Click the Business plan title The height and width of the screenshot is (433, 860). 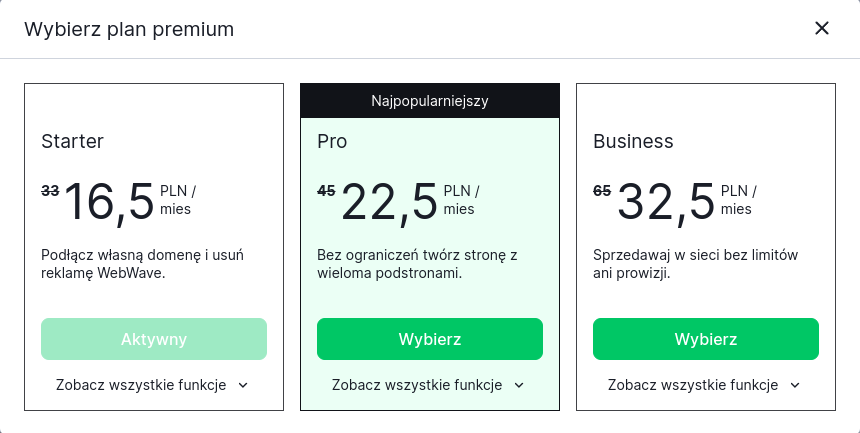click(633, 141)
